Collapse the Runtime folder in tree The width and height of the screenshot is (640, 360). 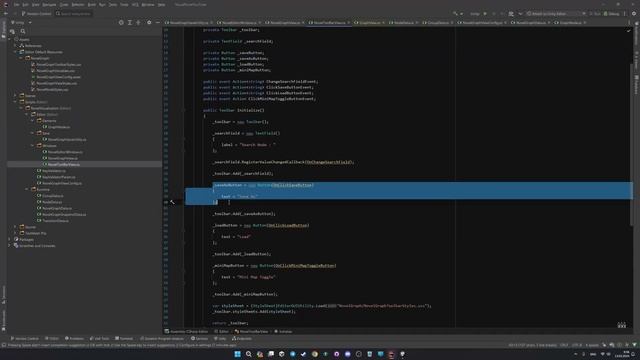click(x=27, y=189)
